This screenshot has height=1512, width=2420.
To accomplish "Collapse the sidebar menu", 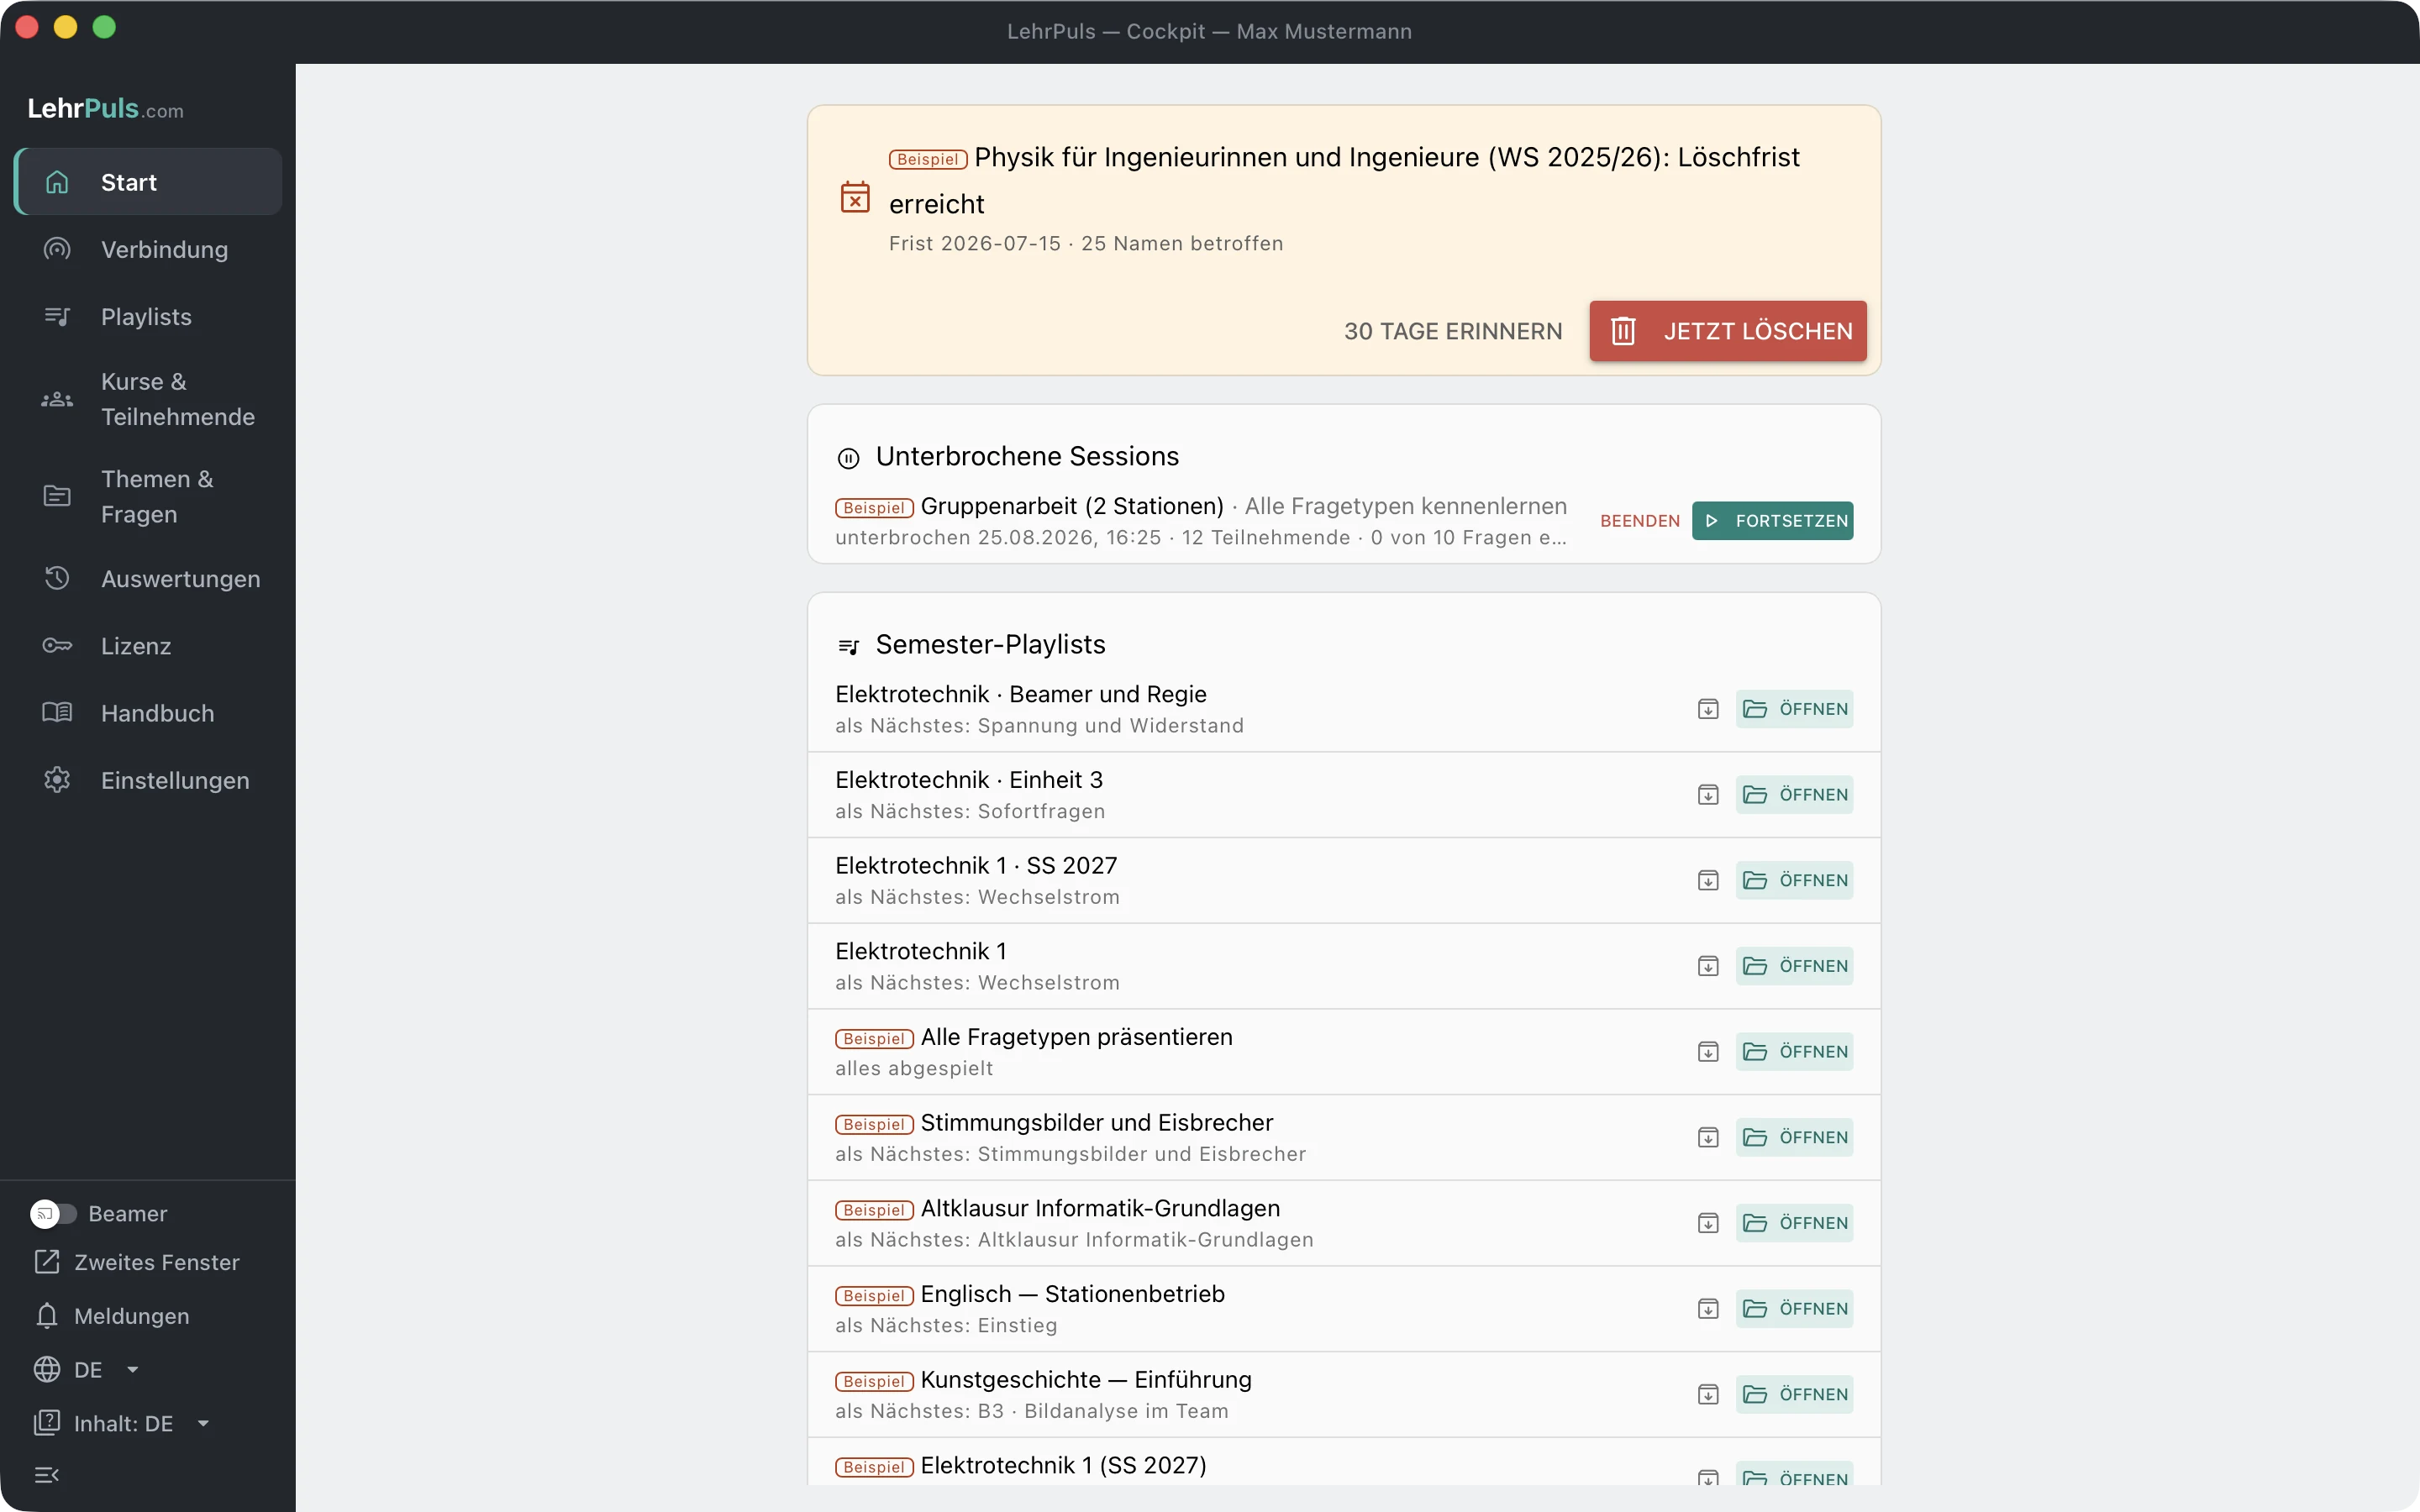I will [x=47, y=1475].
